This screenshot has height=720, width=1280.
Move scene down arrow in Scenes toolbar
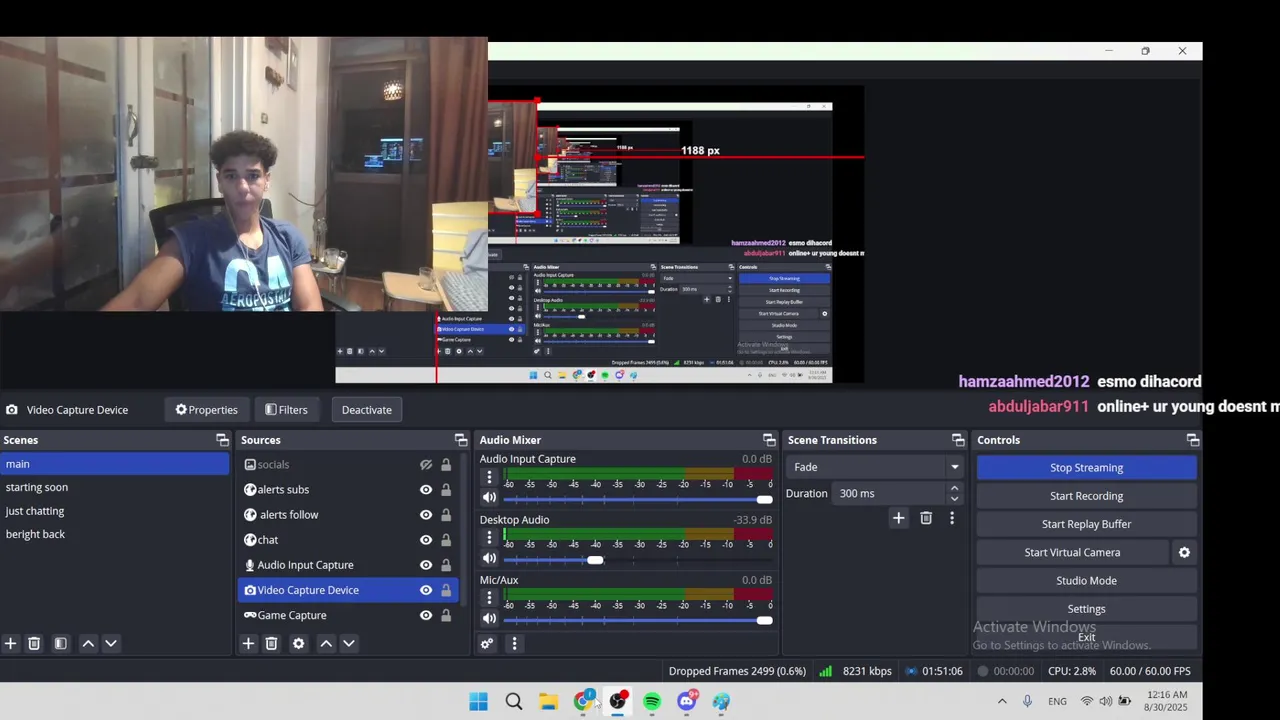(x=111, y=644)
